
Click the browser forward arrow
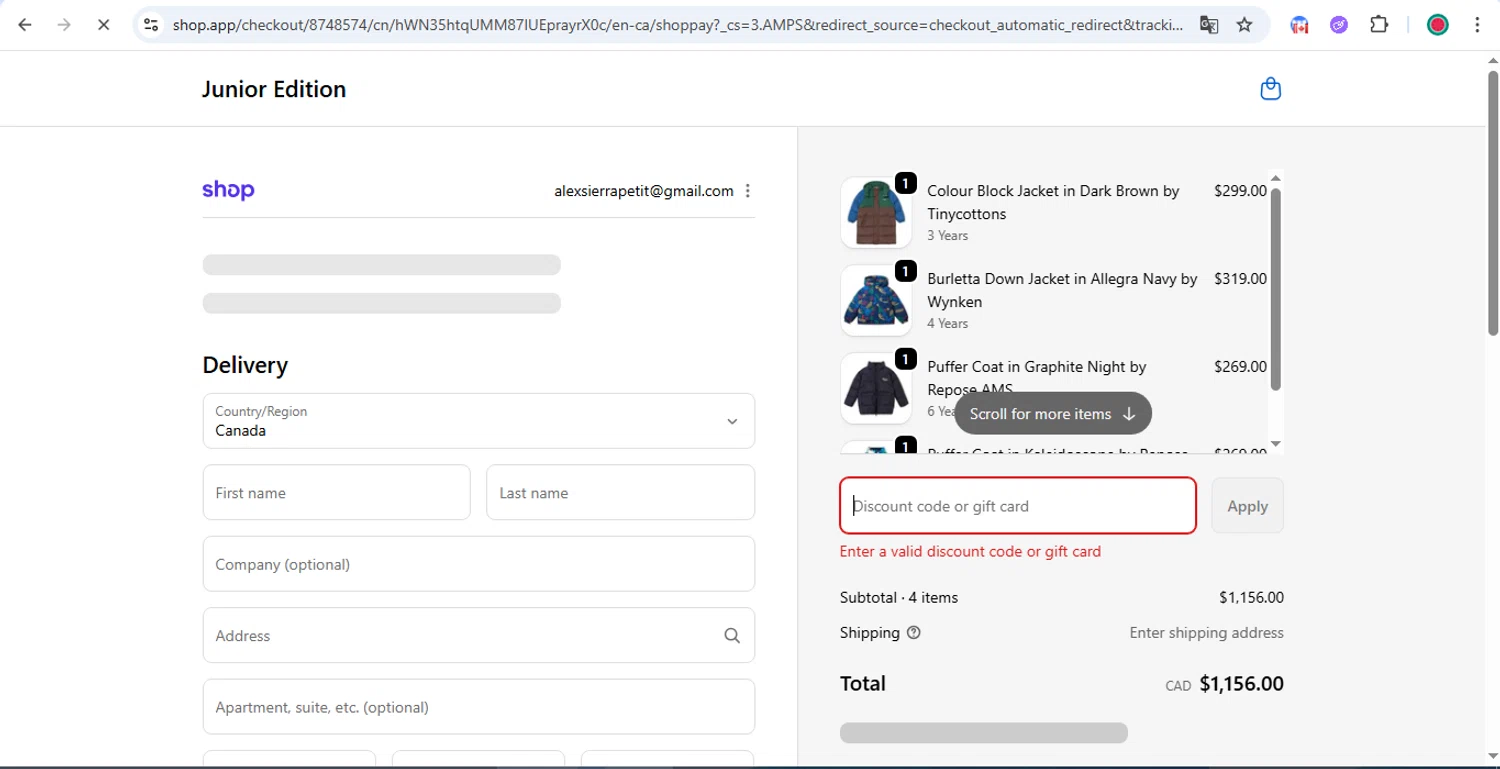64,25
